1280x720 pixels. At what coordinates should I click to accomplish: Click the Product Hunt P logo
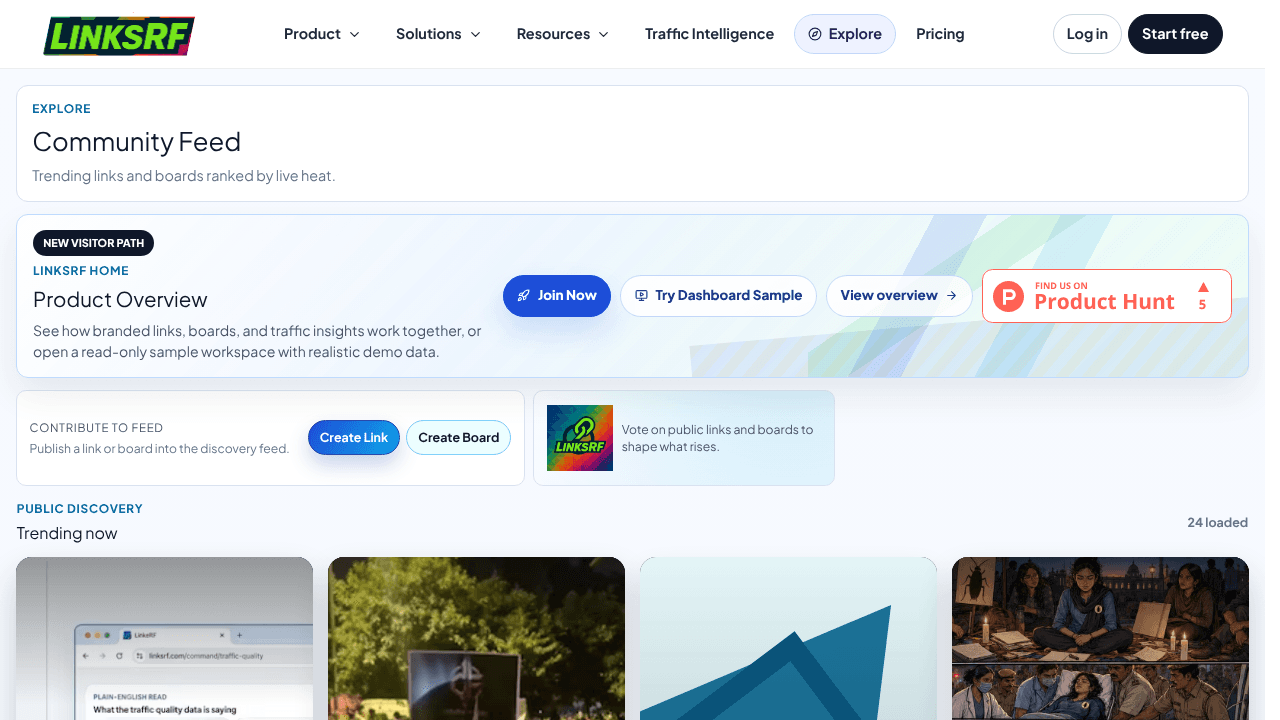tap(1009, 296)
